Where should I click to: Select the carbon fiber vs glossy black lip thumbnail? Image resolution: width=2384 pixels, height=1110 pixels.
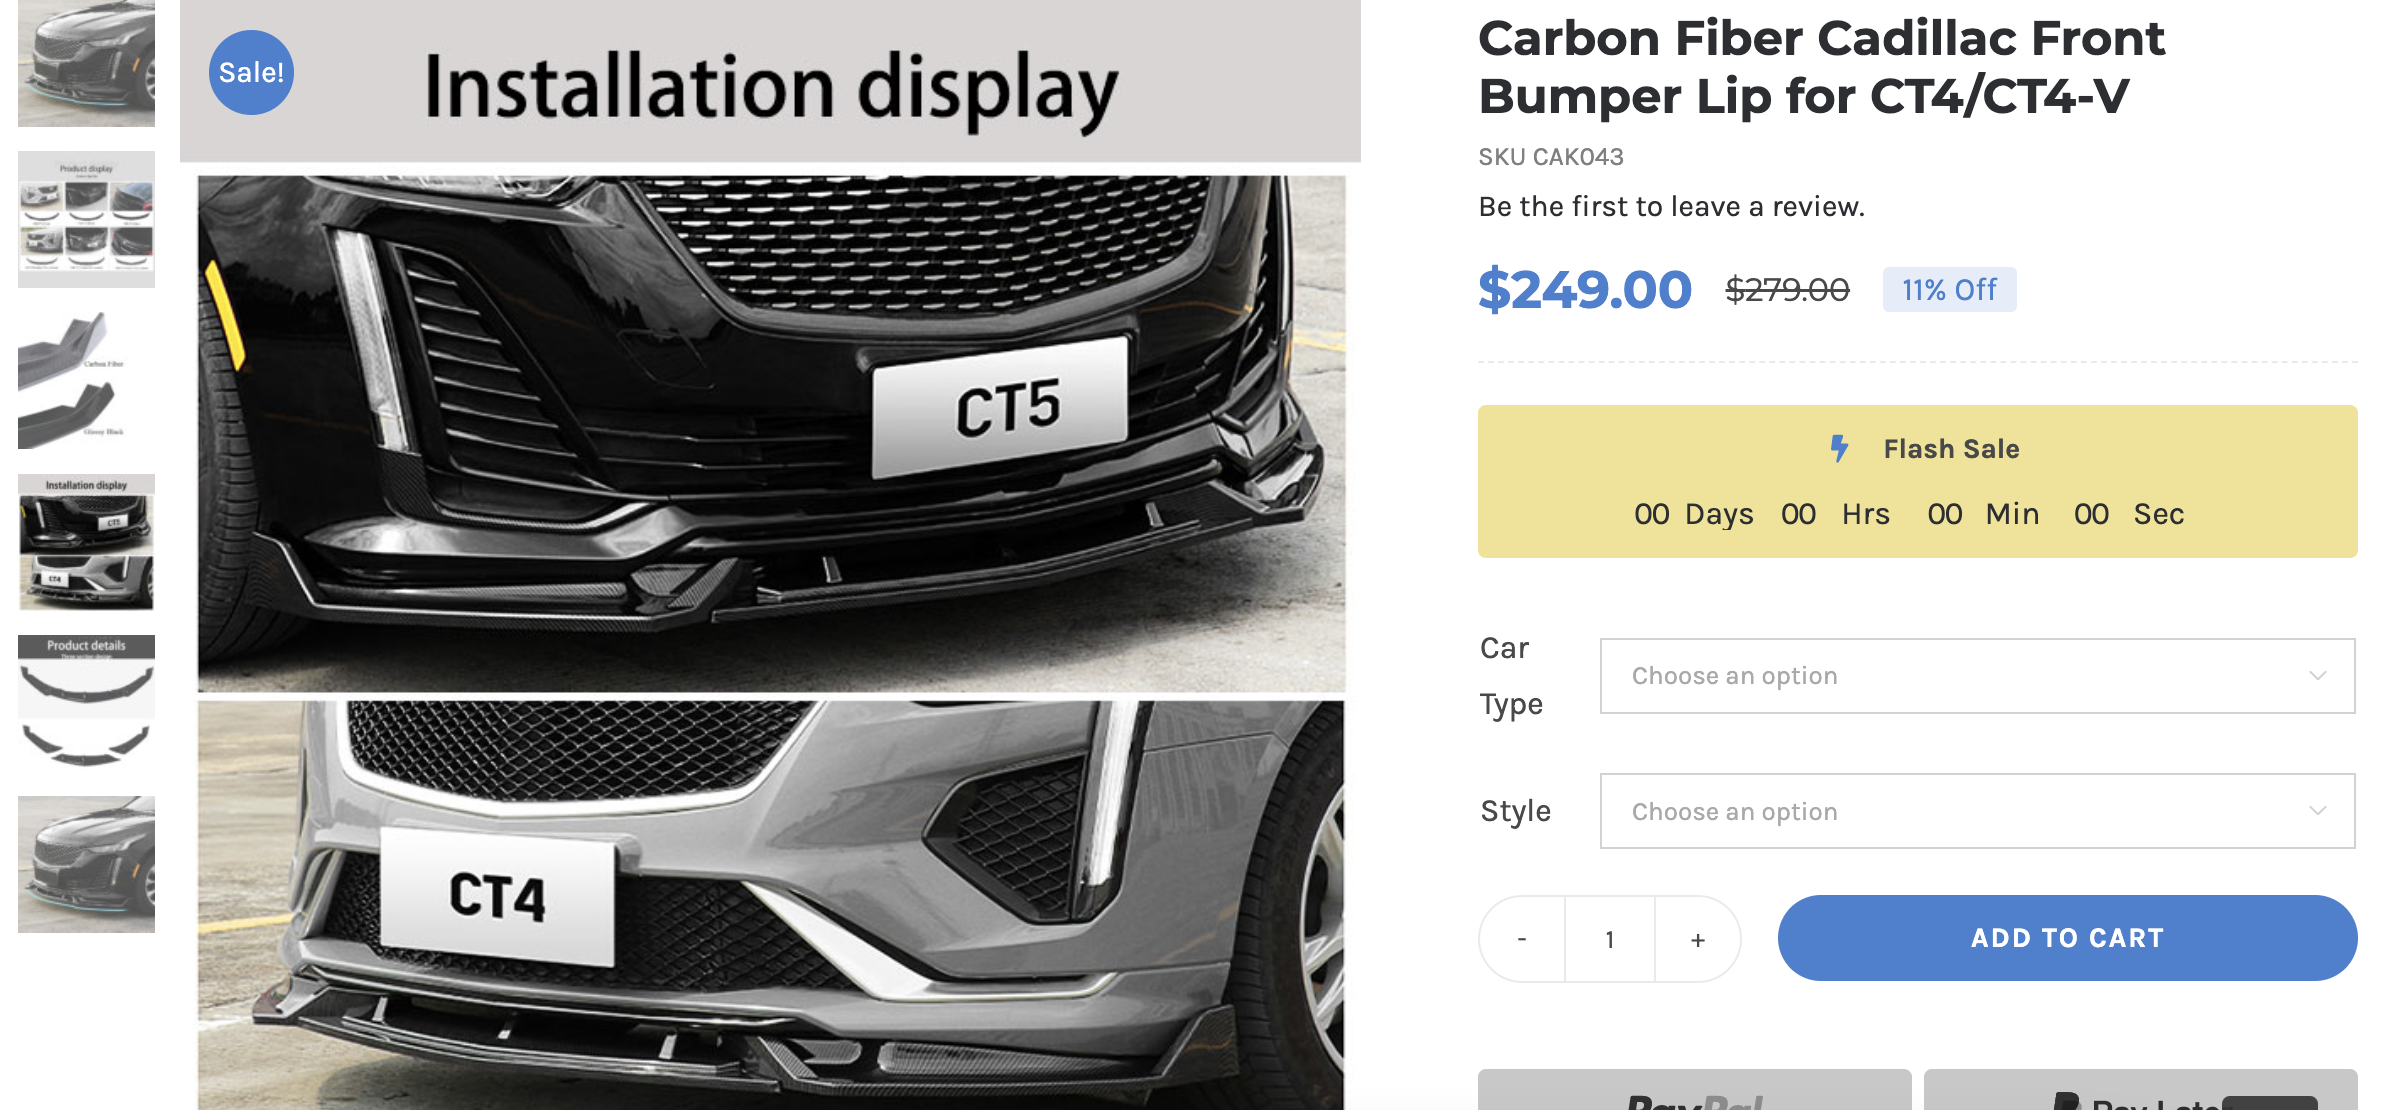86,381
